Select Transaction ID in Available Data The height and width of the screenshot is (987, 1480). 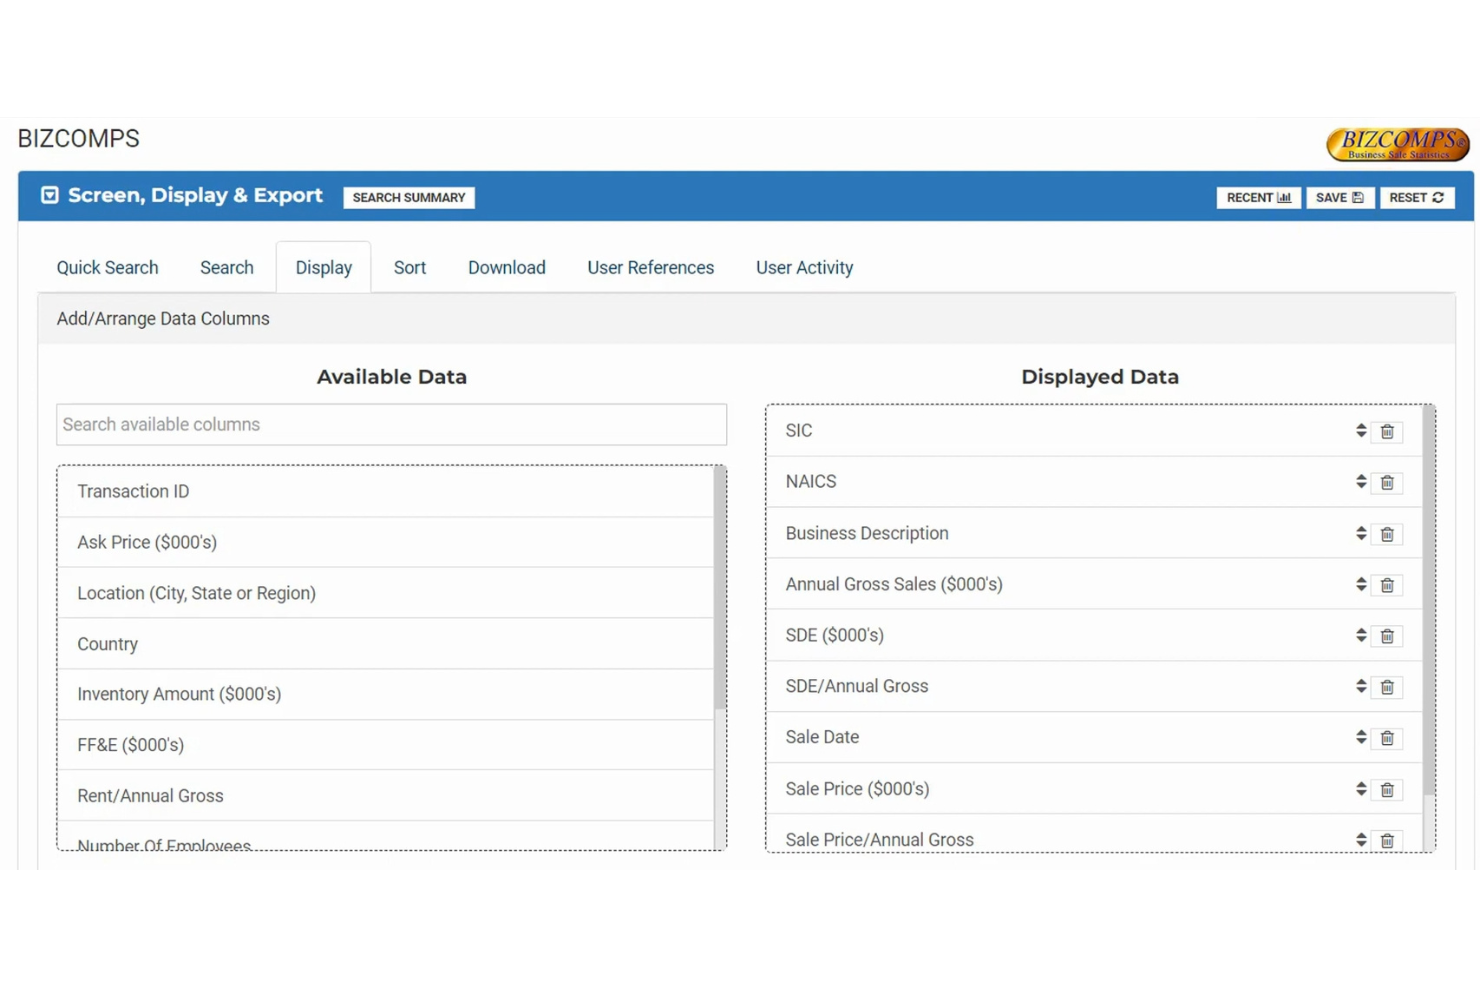click(133, 491)
